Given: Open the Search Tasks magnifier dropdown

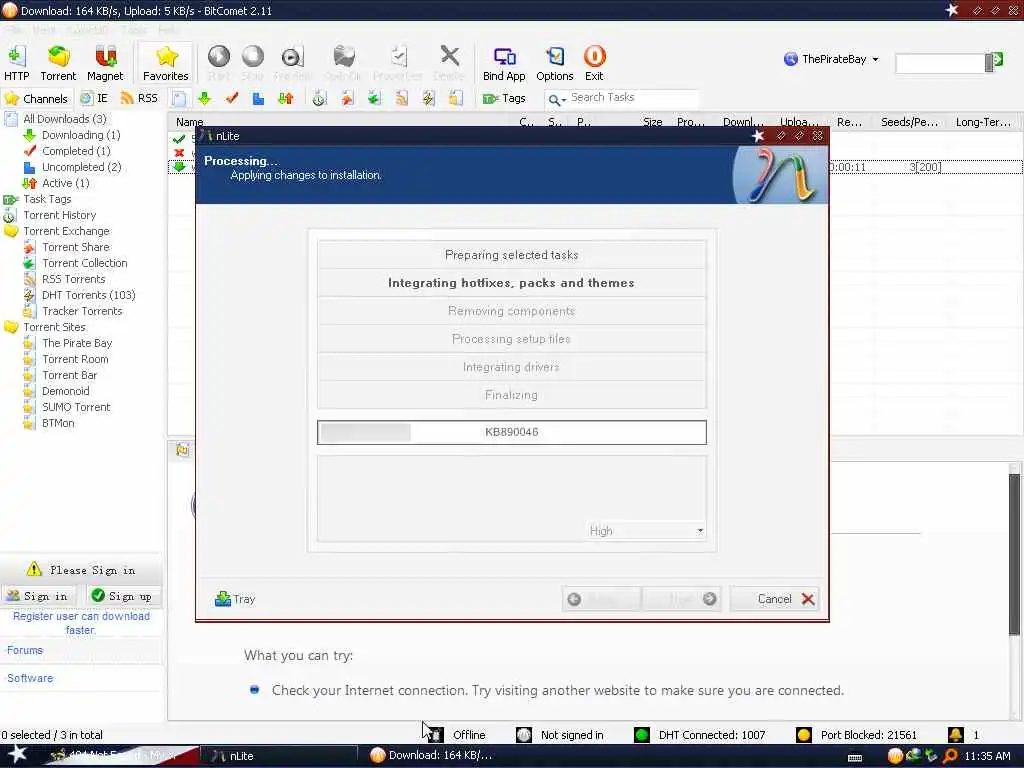Looking at the screenshot, I should [556, 99].
